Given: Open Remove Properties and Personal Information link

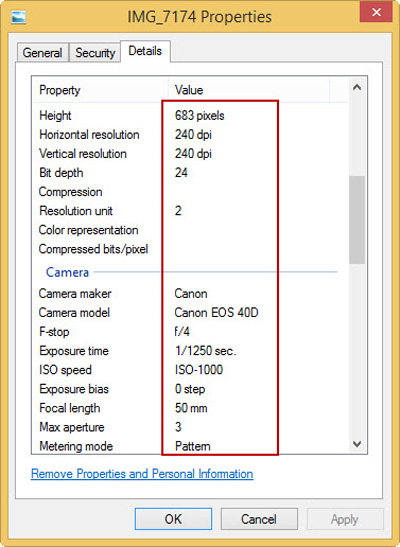Looking at the screenshot, I should tap(142, 474).
